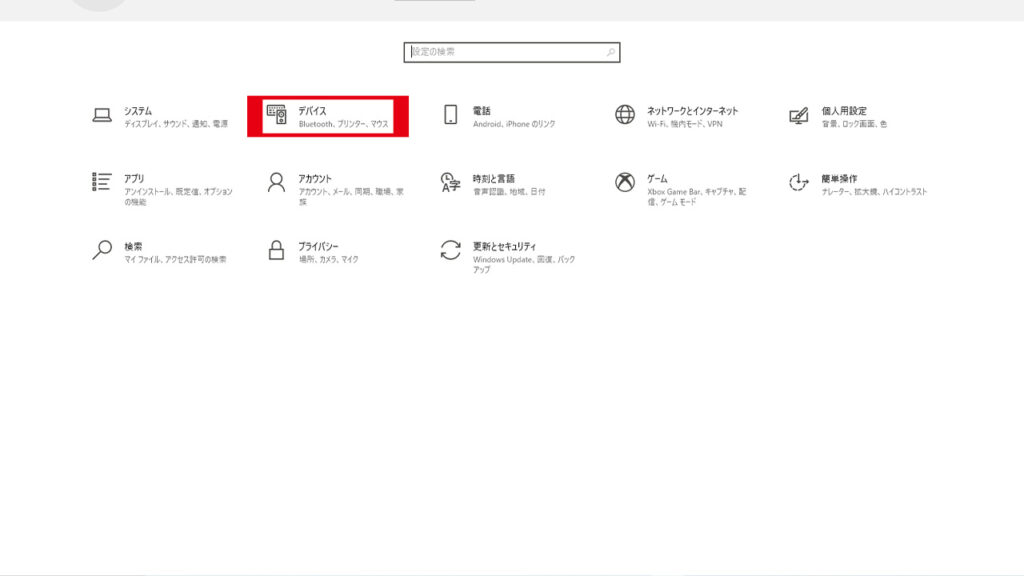Open the システム settings title
The height and width of the screenshot is (576, 1024).
[138, 111]
